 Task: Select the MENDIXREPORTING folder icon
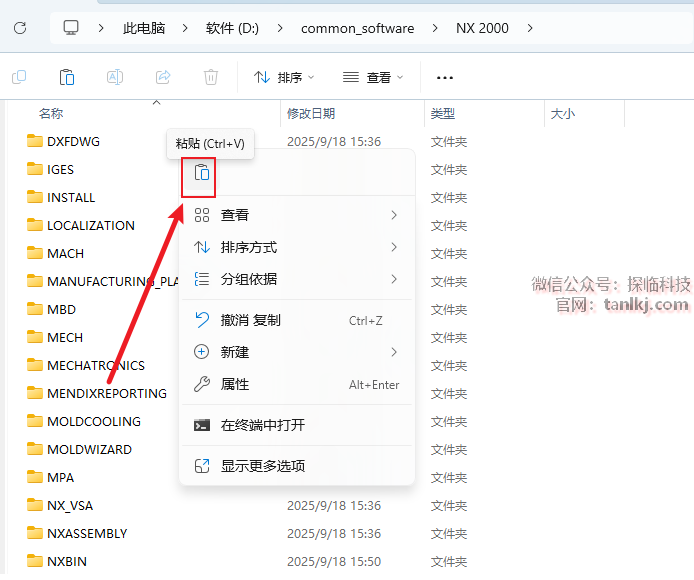coord(35,393)
